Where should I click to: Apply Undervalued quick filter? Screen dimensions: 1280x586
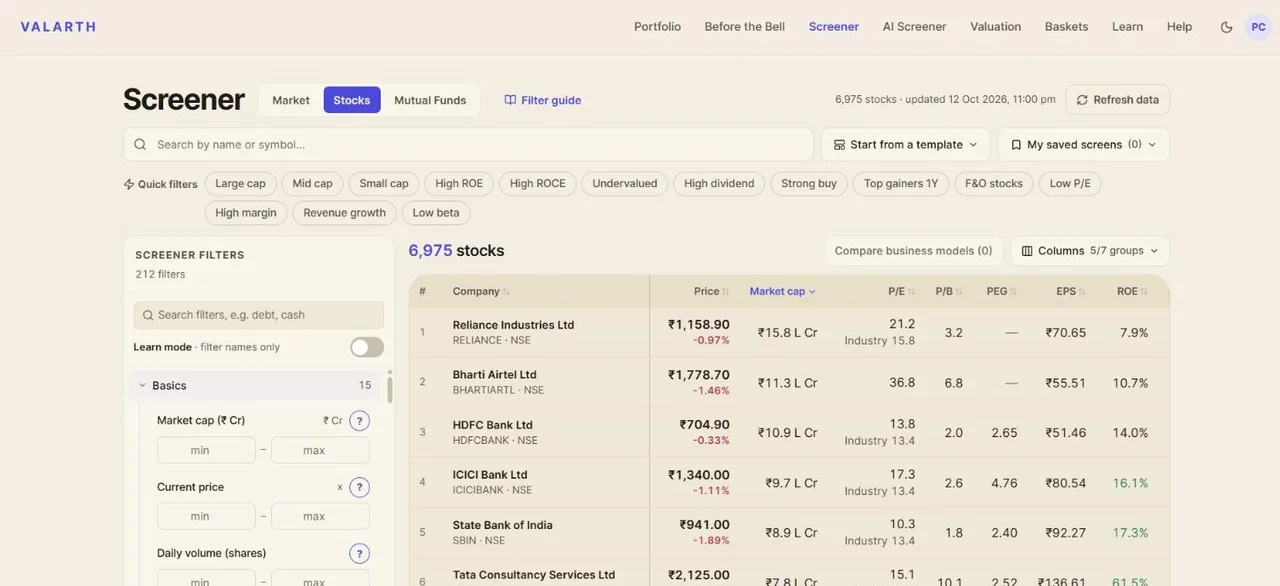(x=625, y=184)
